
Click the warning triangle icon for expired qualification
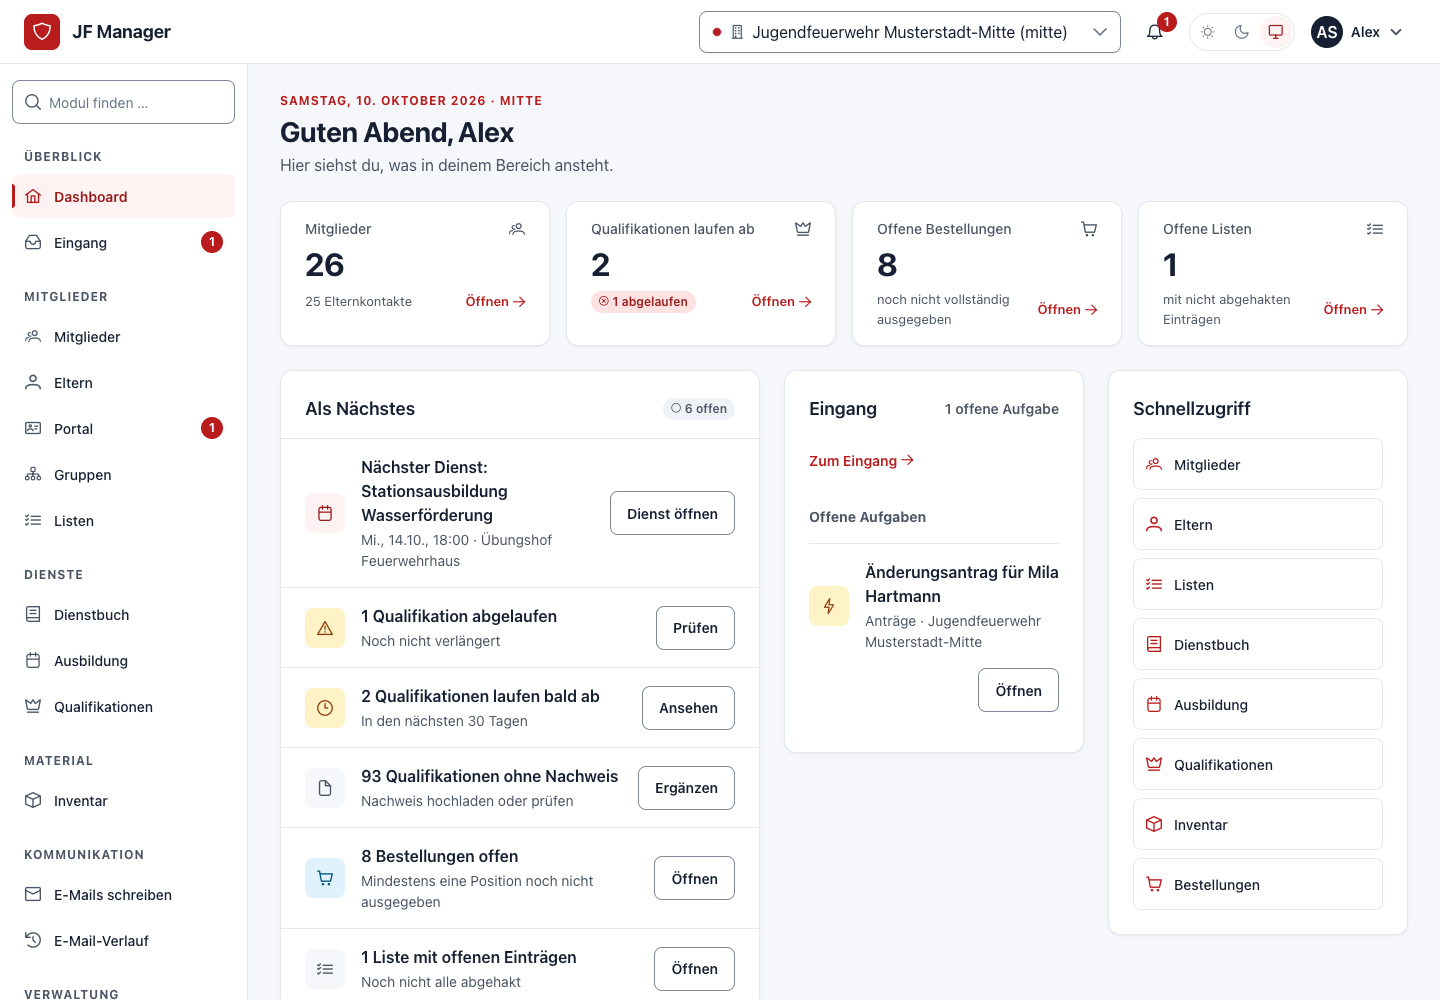coord(325,628)
